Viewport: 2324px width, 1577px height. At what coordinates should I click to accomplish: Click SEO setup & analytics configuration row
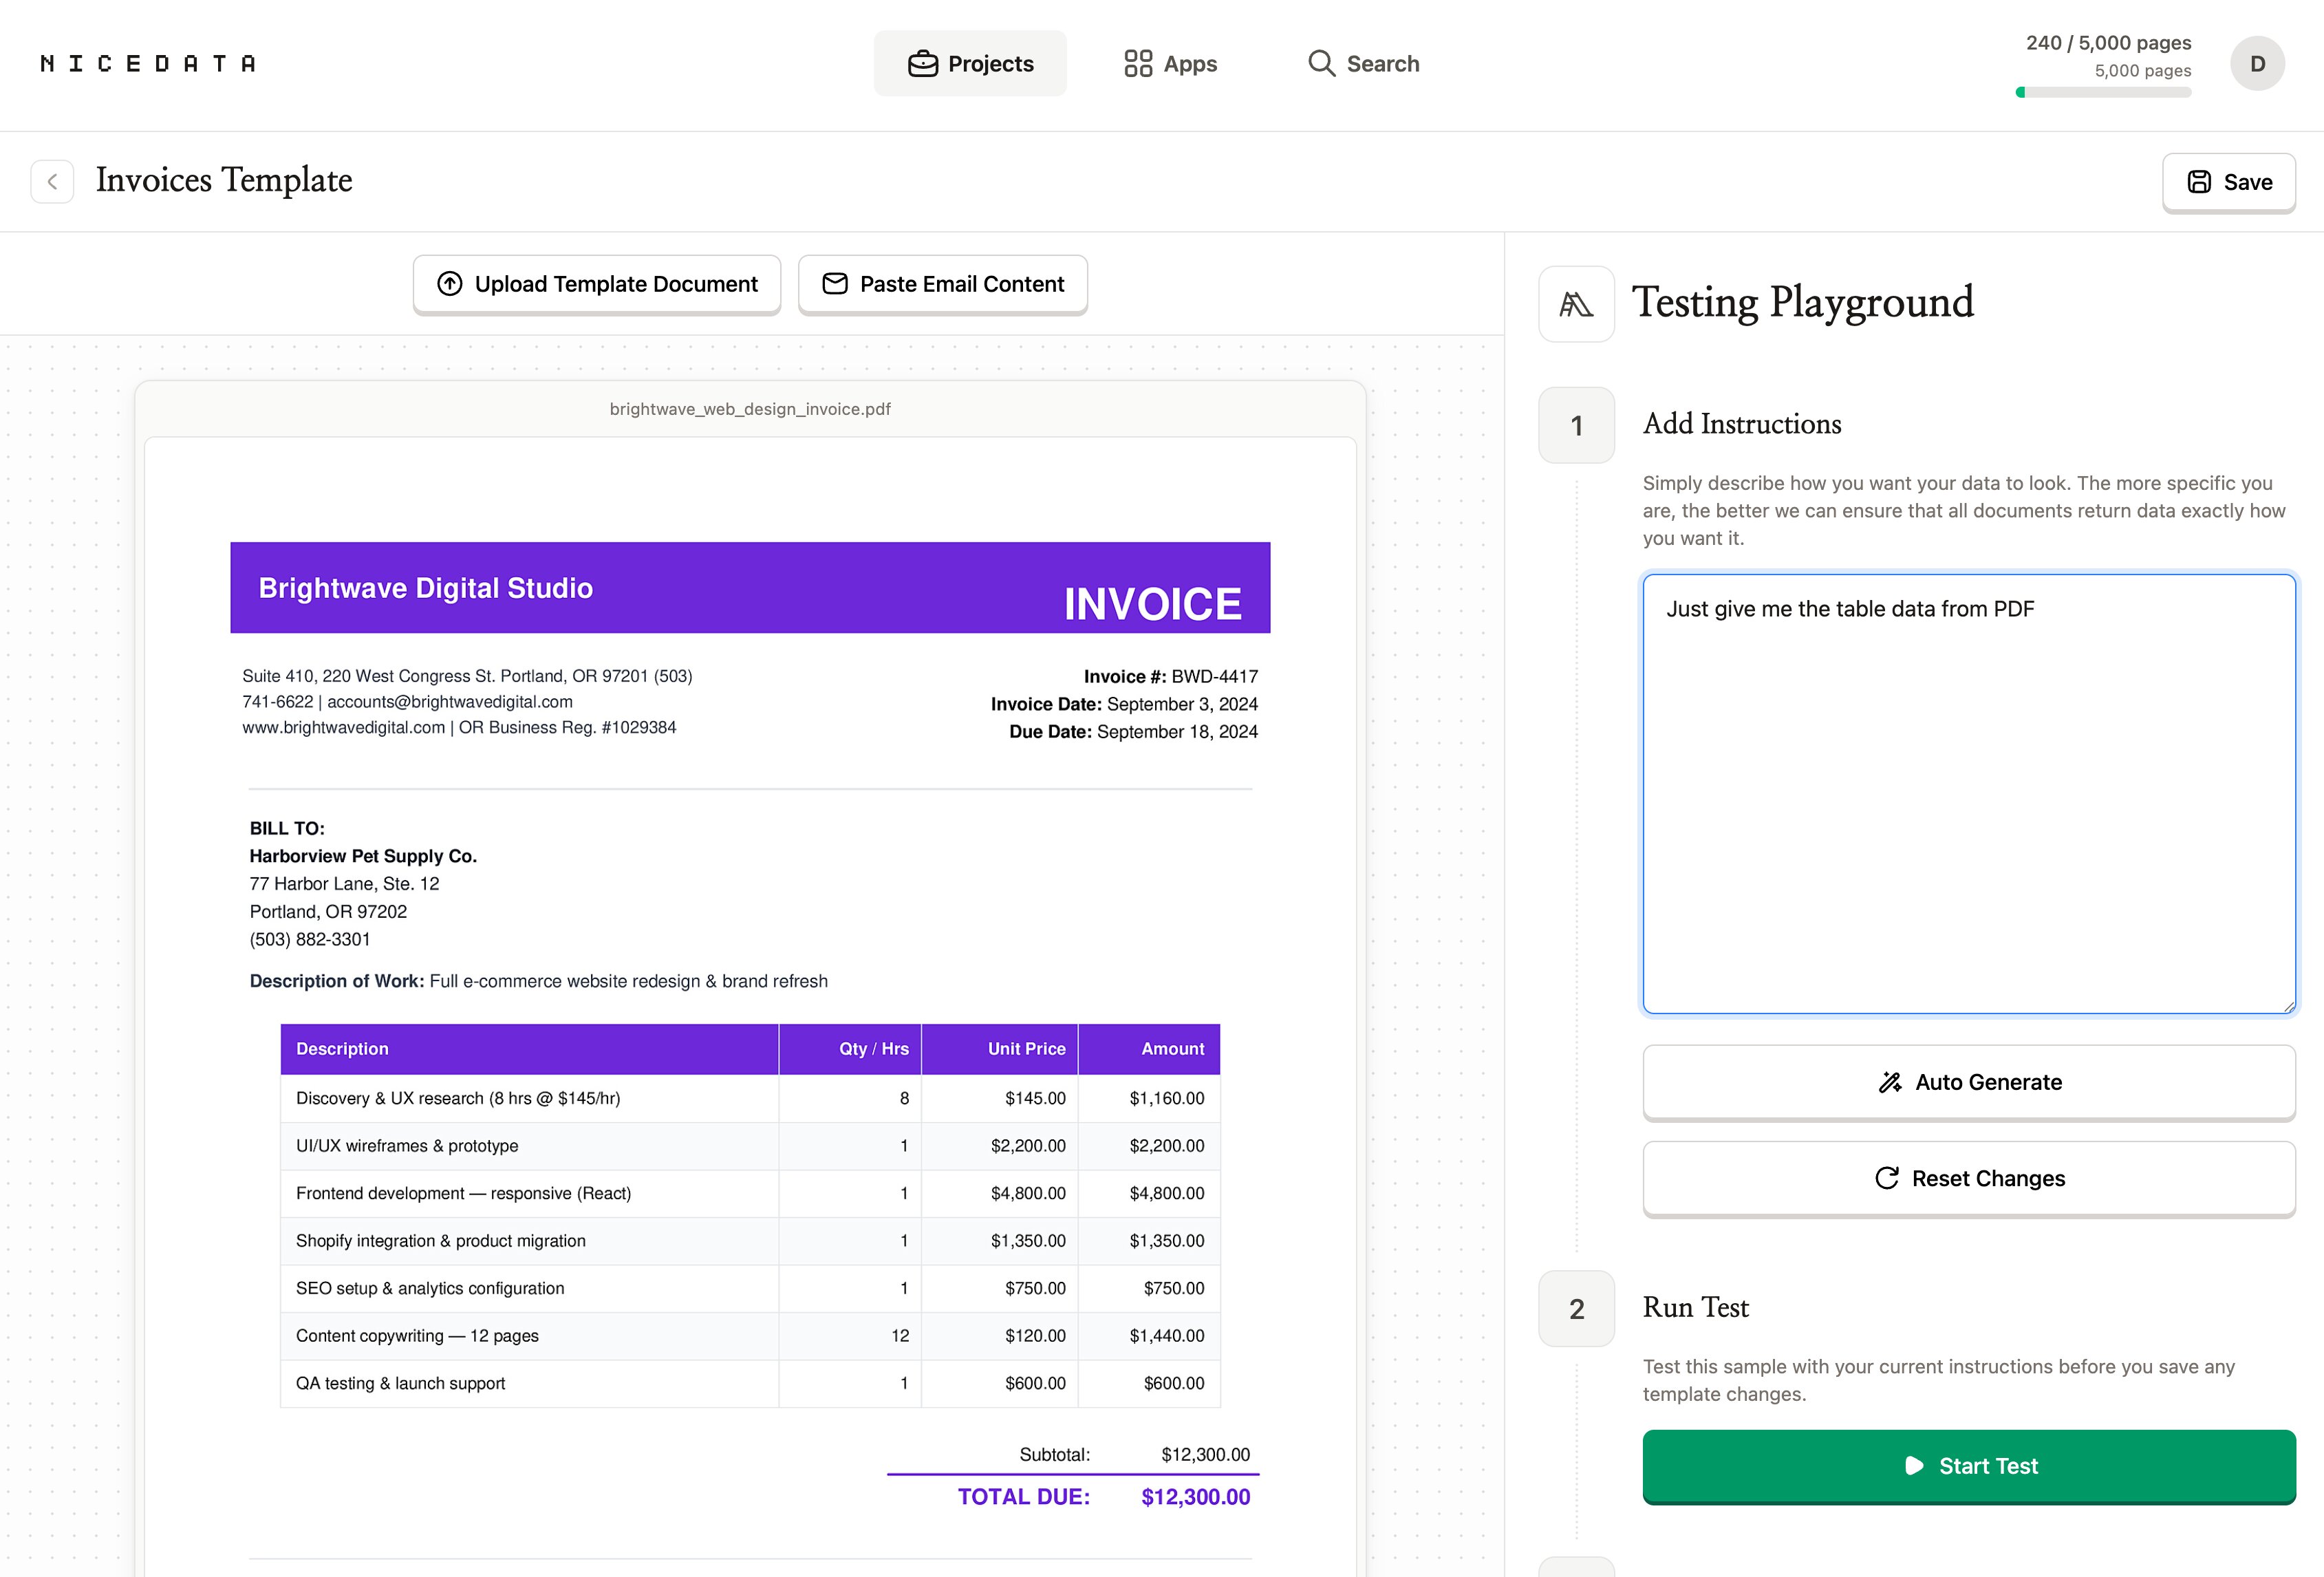750,1288
